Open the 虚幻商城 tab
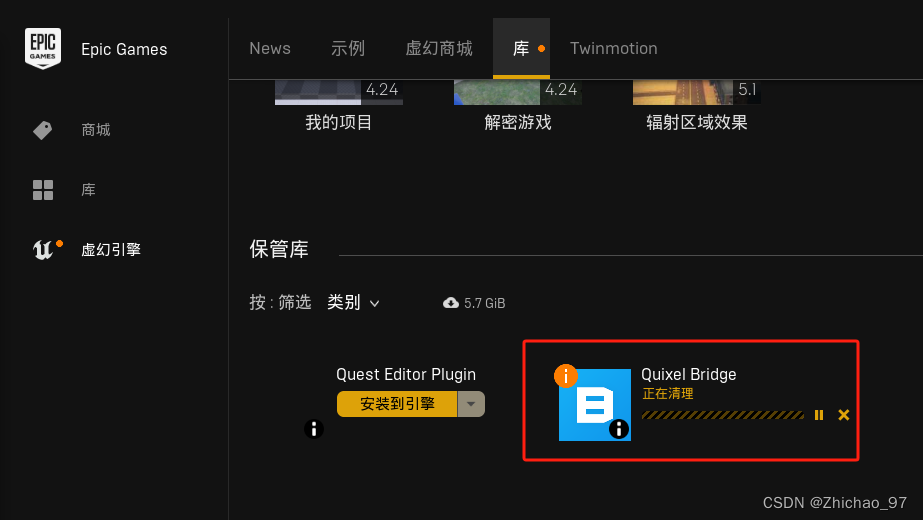The image size is (923, 520). (439, 48)
